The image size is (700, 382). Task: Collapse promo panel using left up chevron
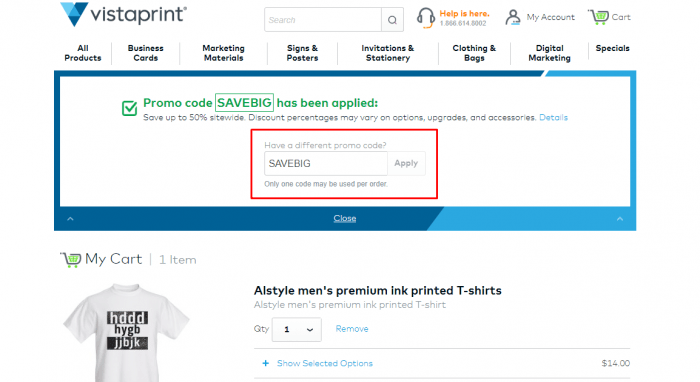[70, 219]
